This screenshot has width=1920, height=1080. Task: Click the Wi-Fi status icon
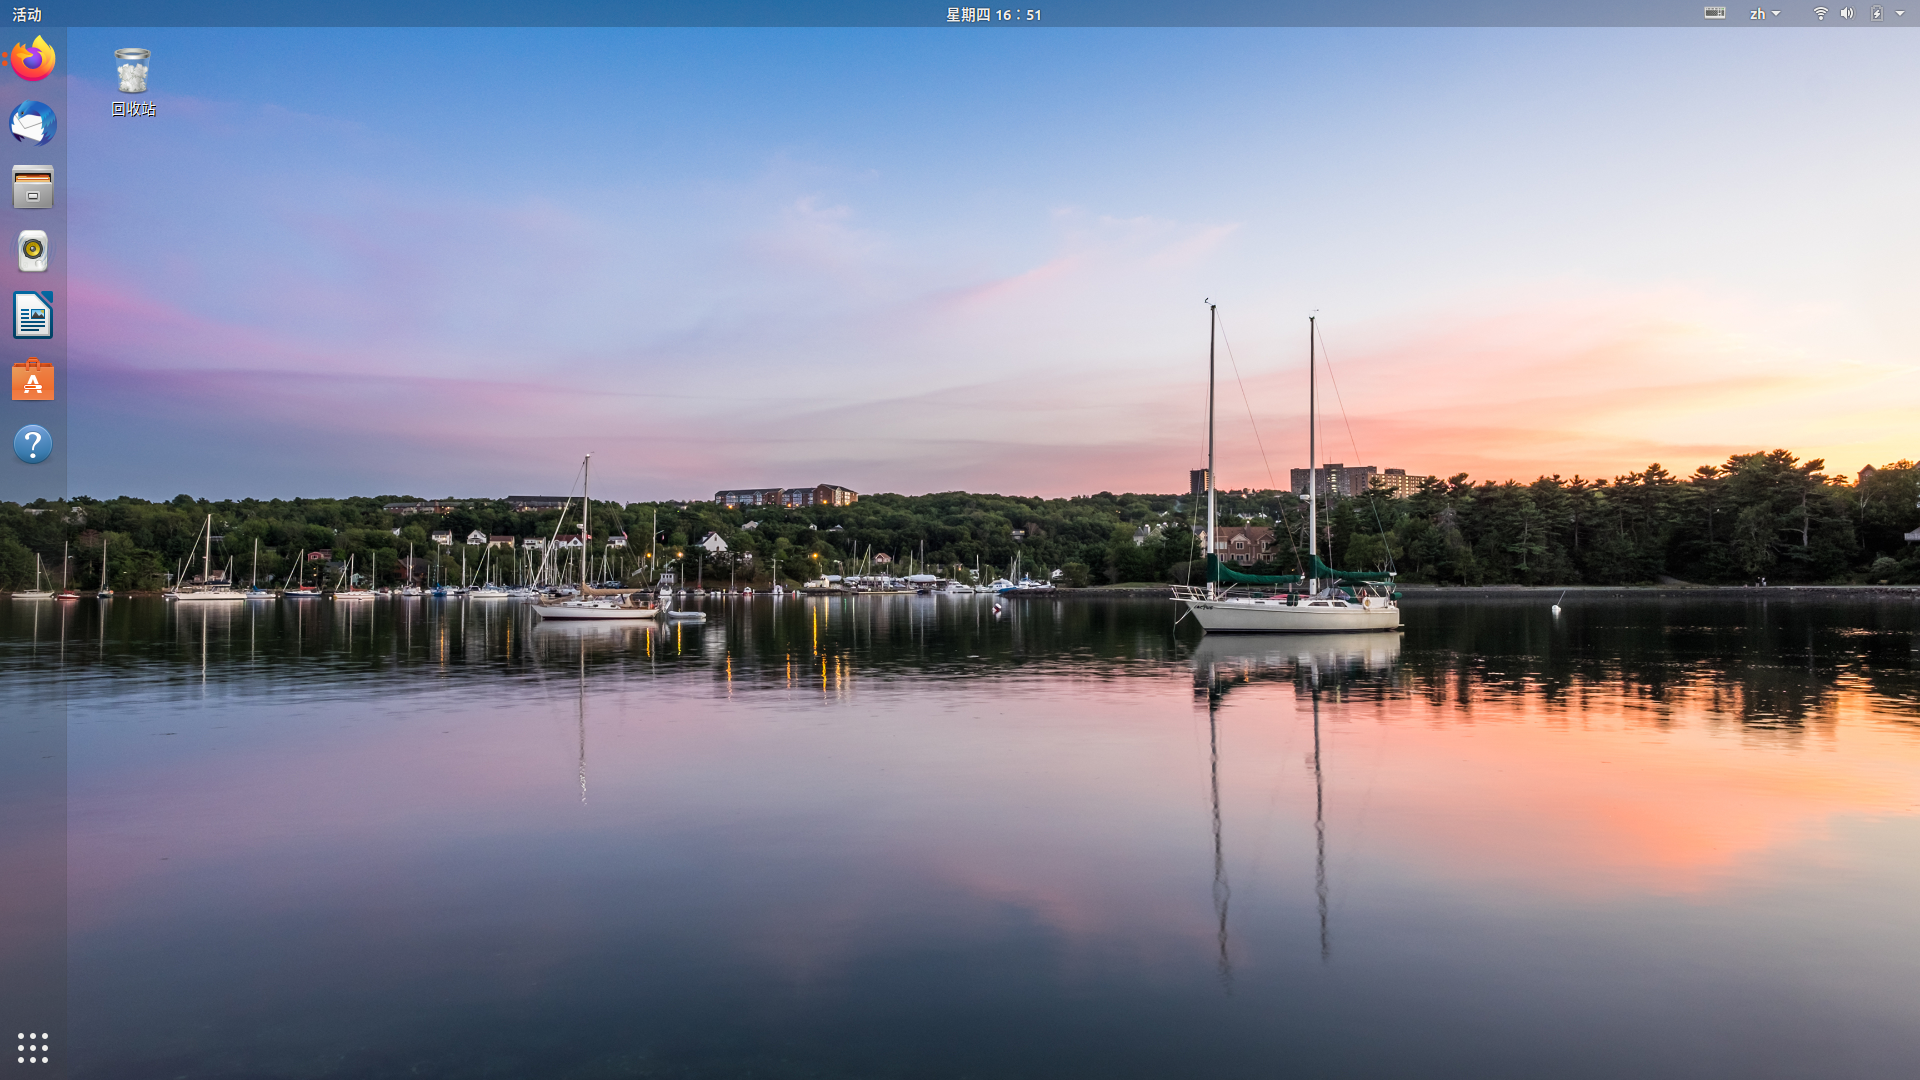coord(1821,14)
